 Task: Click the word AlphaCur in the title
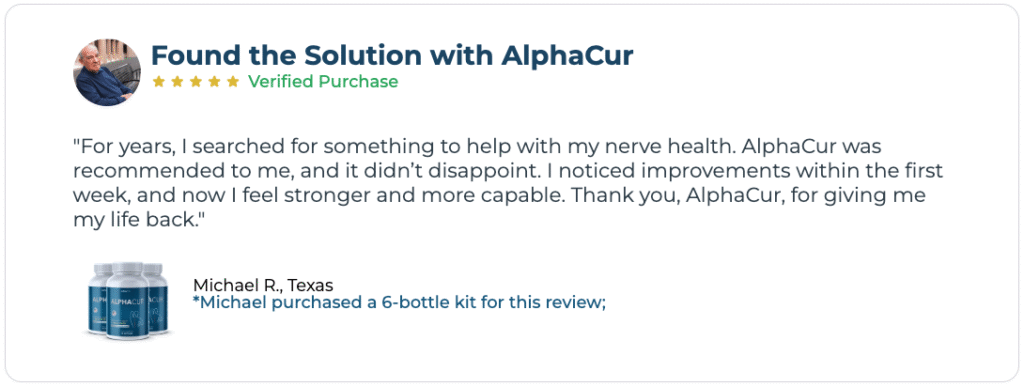point(567,56)
